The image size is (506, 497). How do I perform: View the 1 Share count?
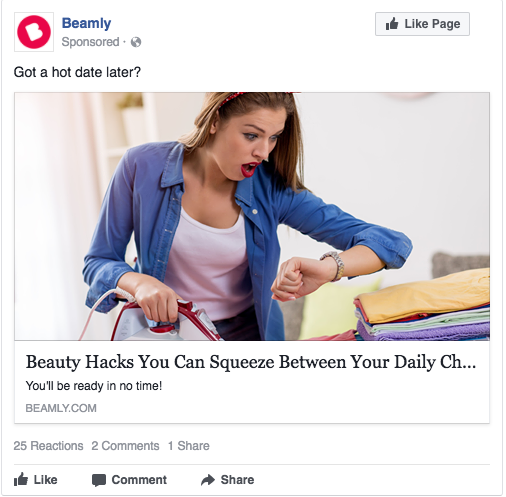pyautogui.click(x=189, y=446)
